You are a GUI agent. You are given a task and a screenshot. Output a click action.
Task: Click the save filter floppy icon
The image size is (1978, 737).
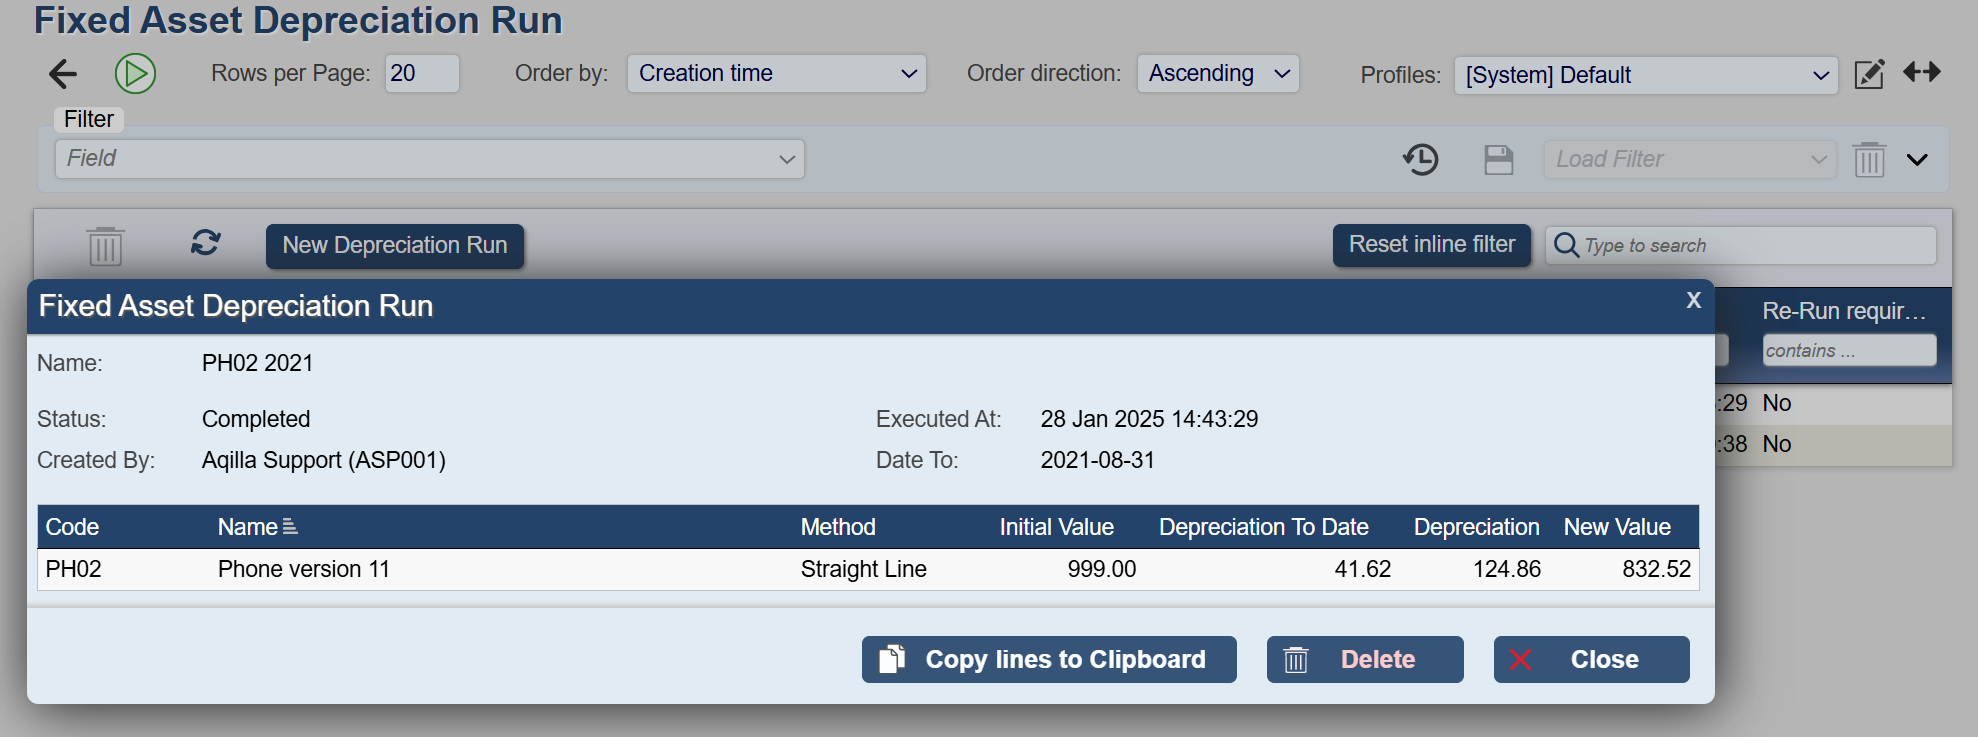[1498, 160]
